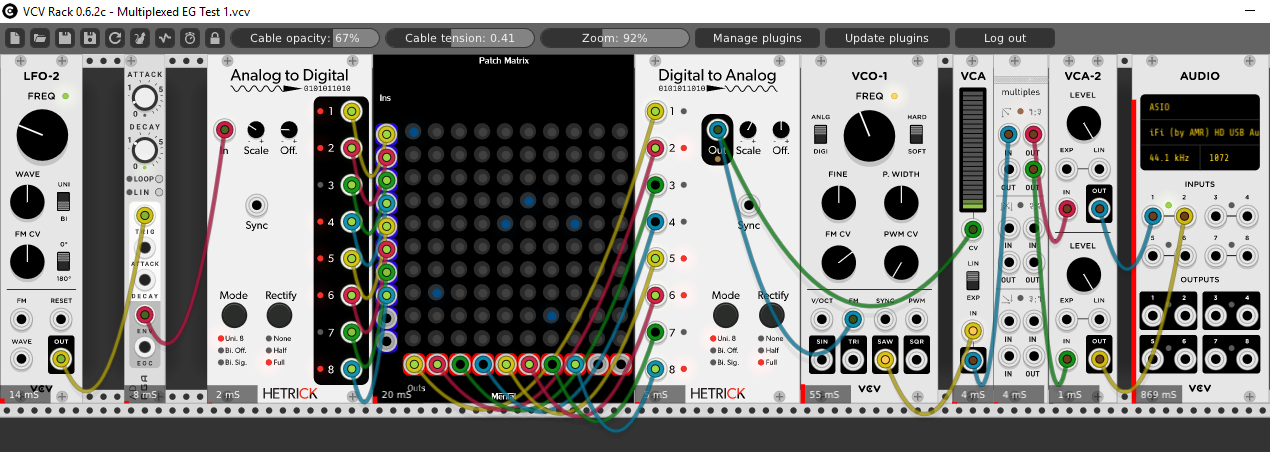Click the envelope ATTACK knob
The height and width of the screenshot is (452, 1270).
(x=145, y=97)
